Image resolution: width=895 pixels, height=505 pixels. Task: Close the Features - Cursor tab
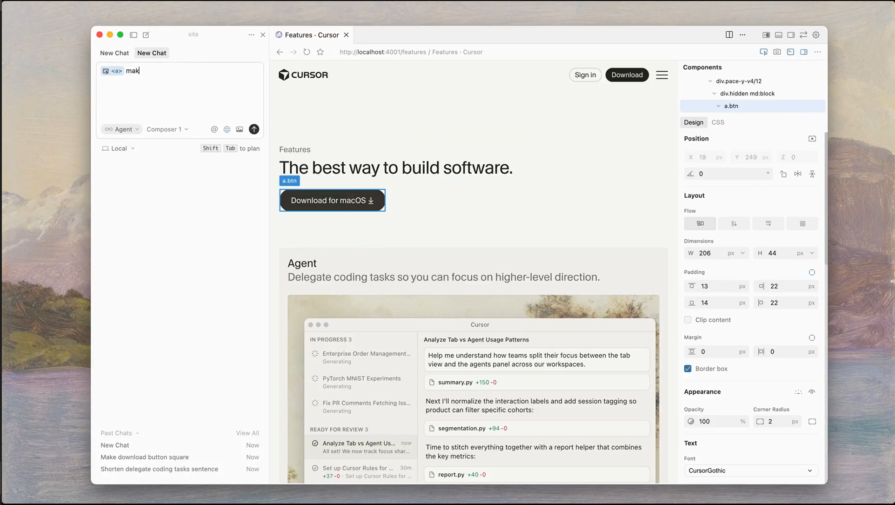point(346,35)
